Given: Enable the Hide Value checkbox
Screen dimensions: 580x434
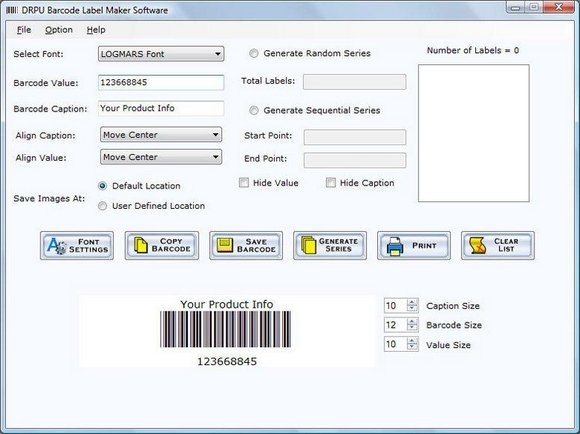Looking at the screenshot, I should tap(244, 183).
